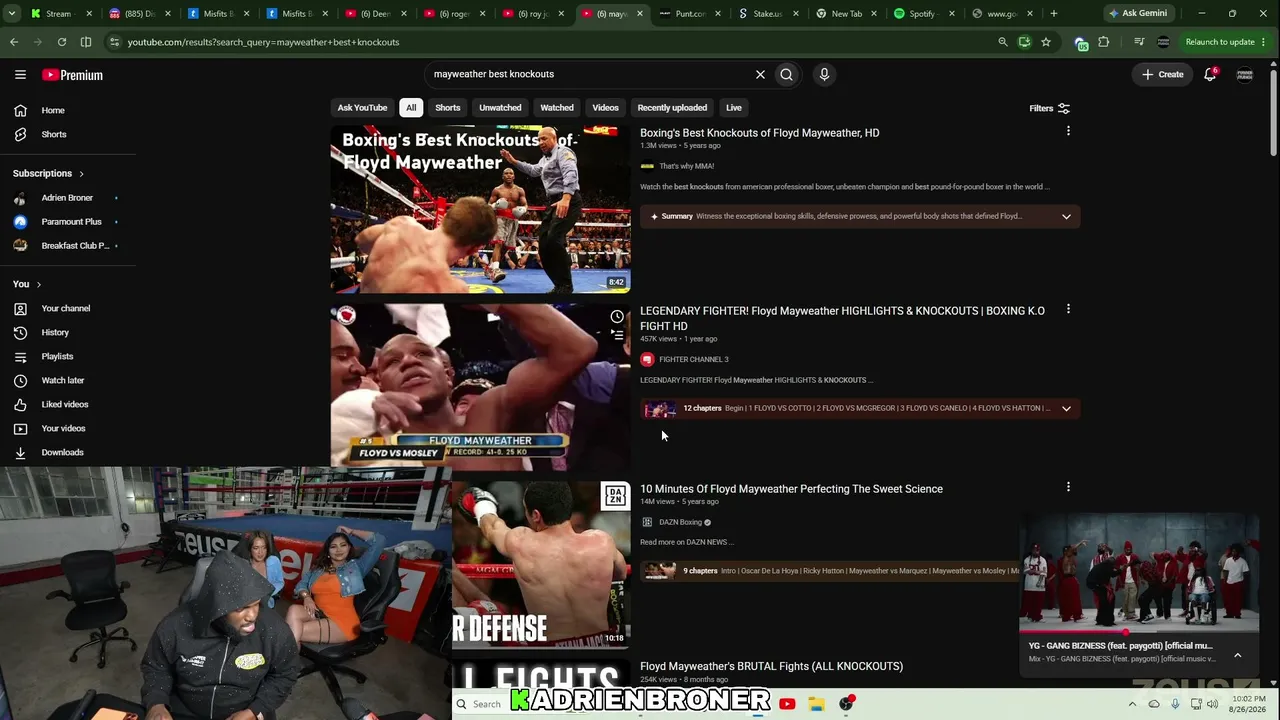Viewport: 1280px width, 720px height.
Task: Open the account avatar menu
Action: tap(1245, 74)
